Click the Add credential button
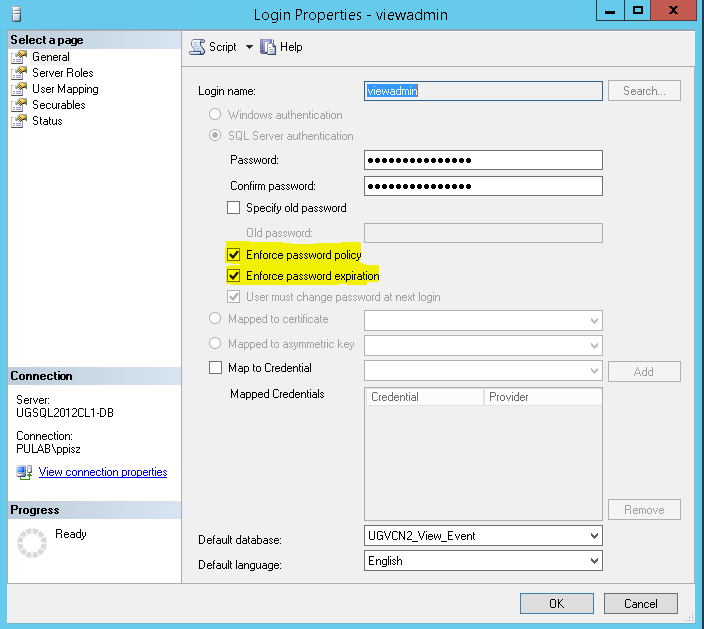Viewport: 704px width, 629px height. click(644, 372)
